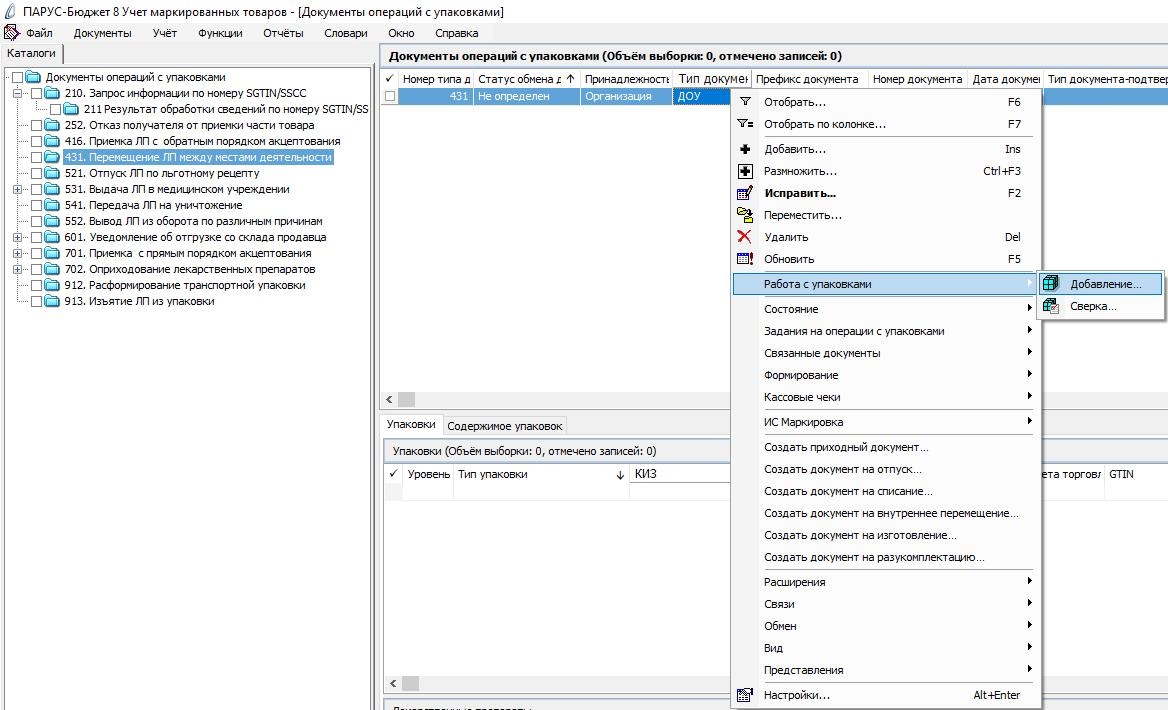Click the Сверка icon in submenu
Screen dimensions: 1168x710
1051,306
